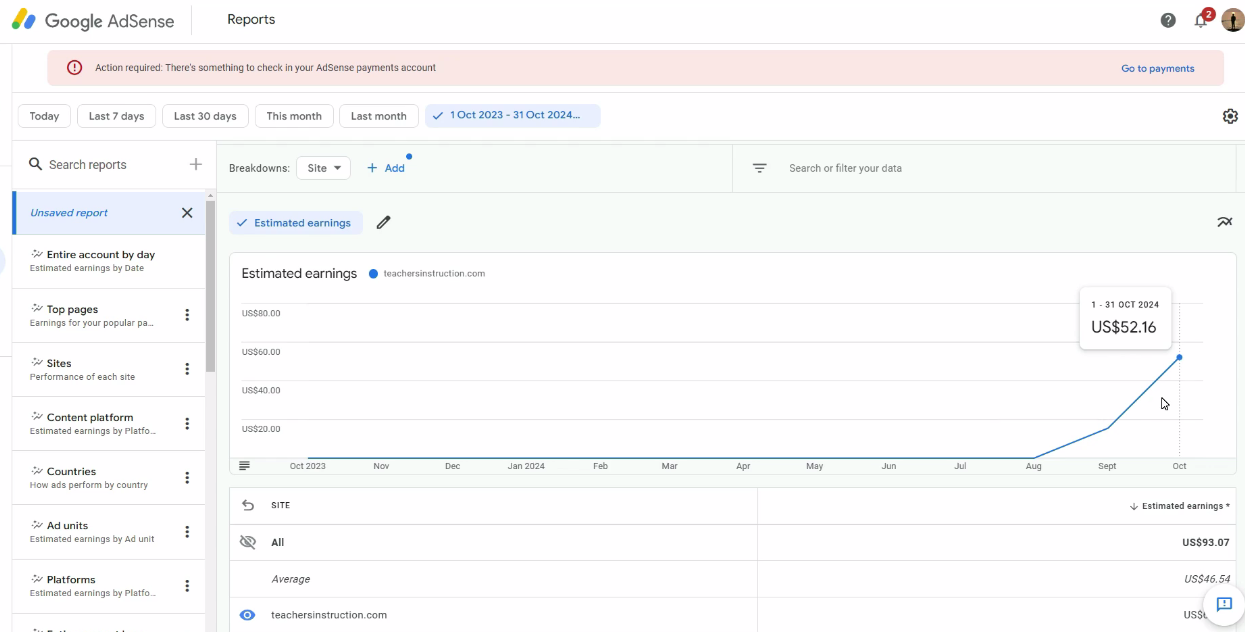Screen dimensions: 1245x632
Task: Open chart legend menu icon
Action: [244, 465]
